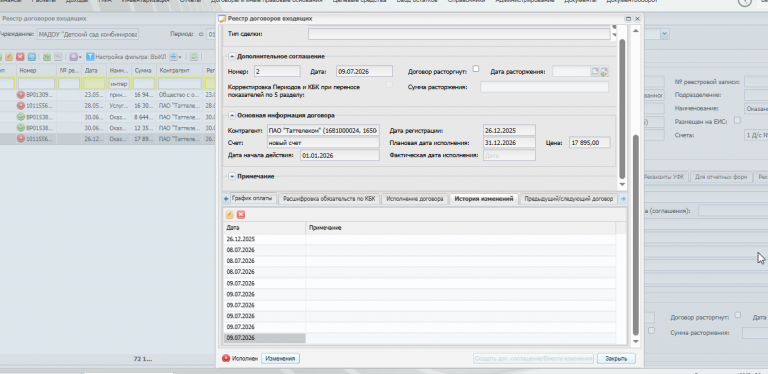The image size is (768, 374).
Task: Click the red delete icon in history toolbar
Action: [240, 215]
